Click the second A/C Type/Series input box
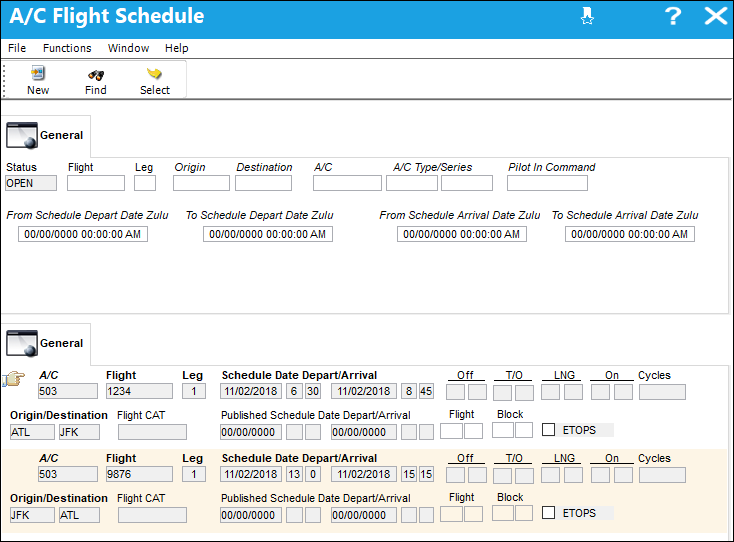 467,183
